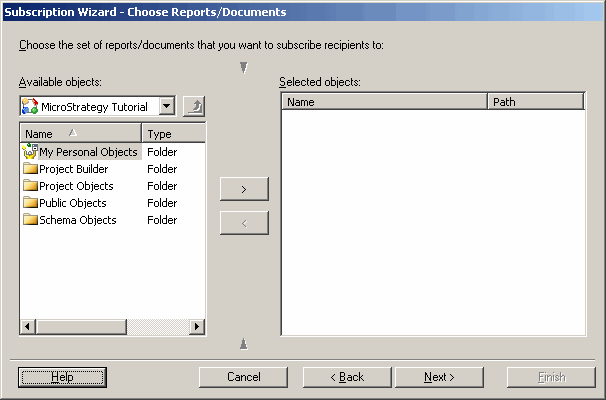Click the Project Builder folder icon
This screenshot has width=606, height=400.
click(30, 169)
